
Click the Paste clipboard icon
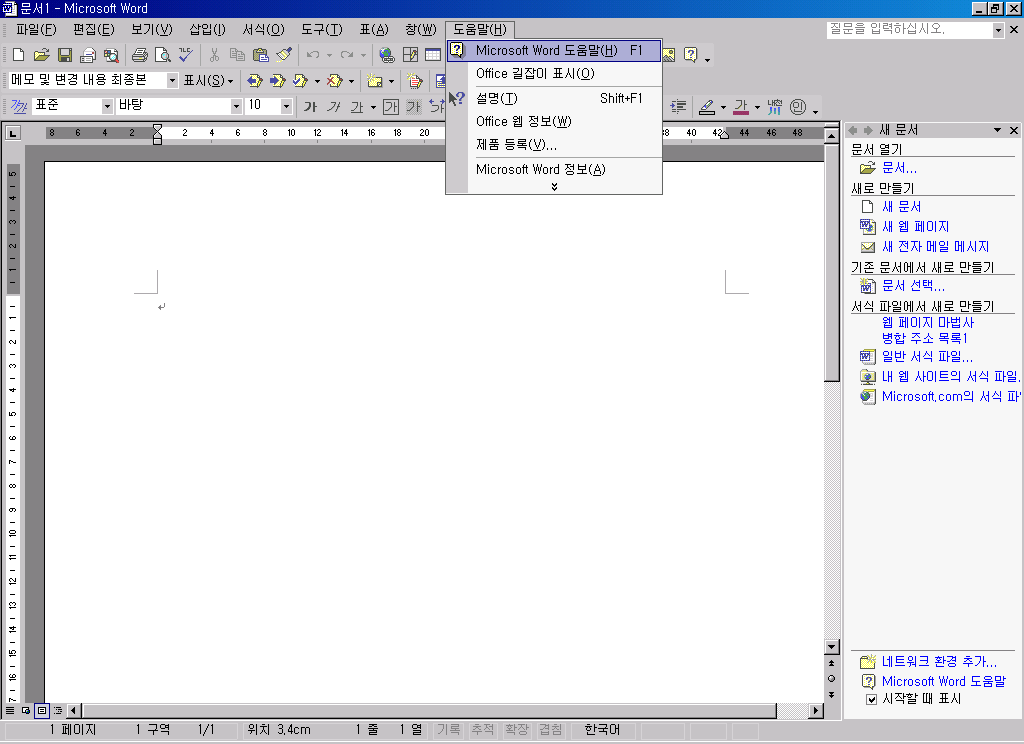(x=261, y=55)
